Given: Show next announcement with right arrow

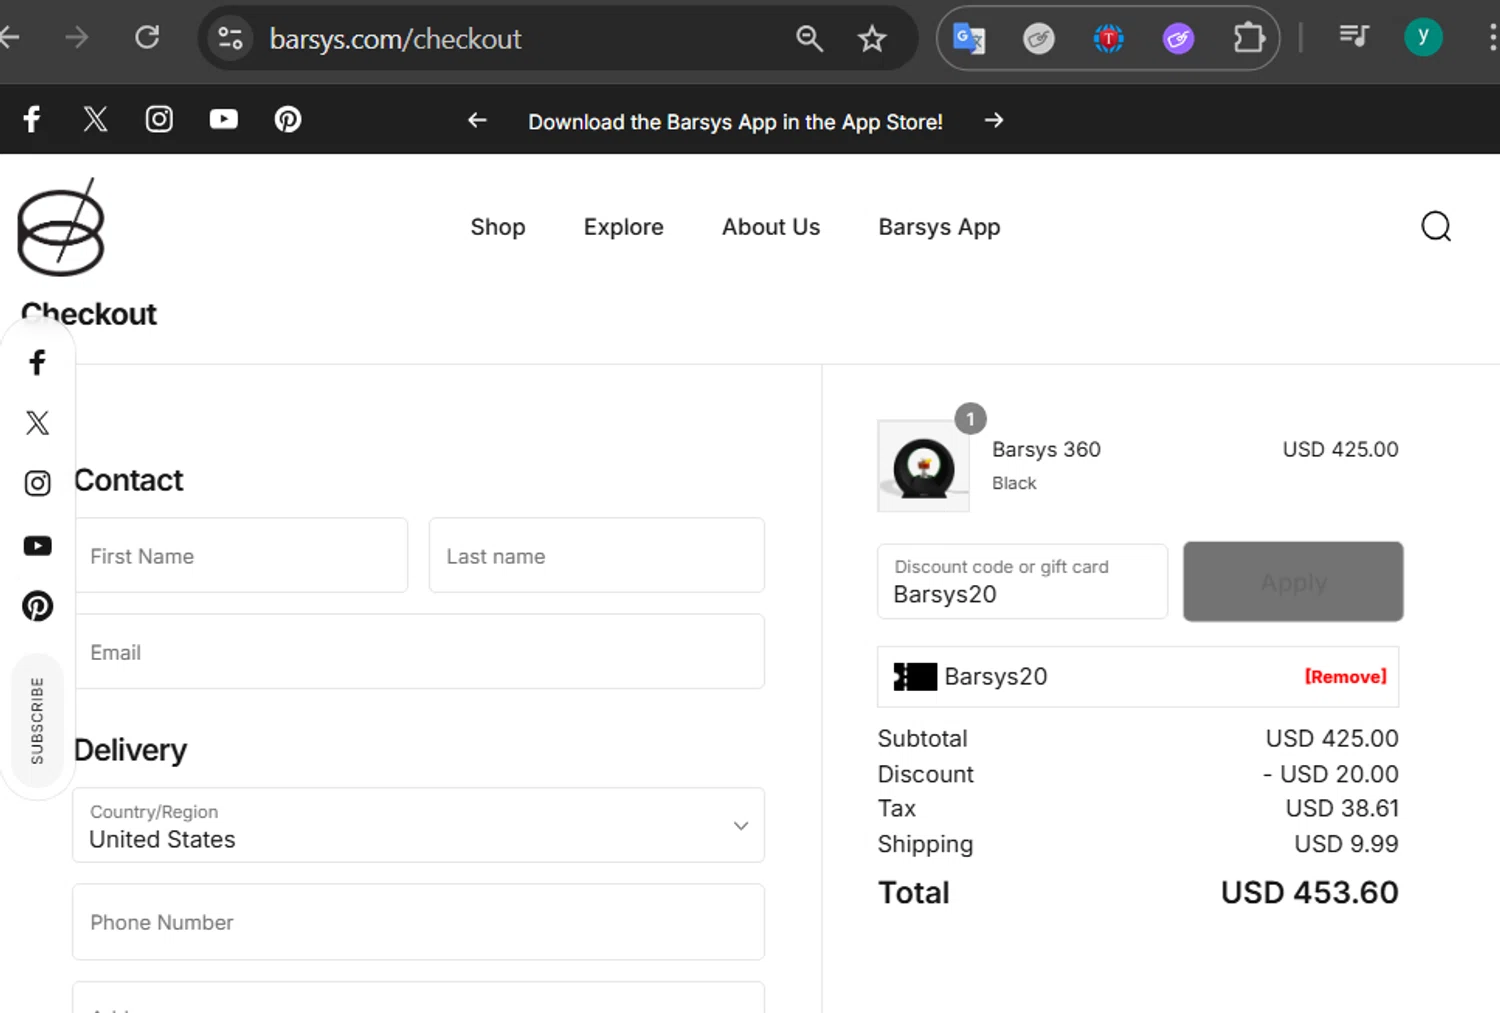Looking at the screenshot, I should pos(993,120).
